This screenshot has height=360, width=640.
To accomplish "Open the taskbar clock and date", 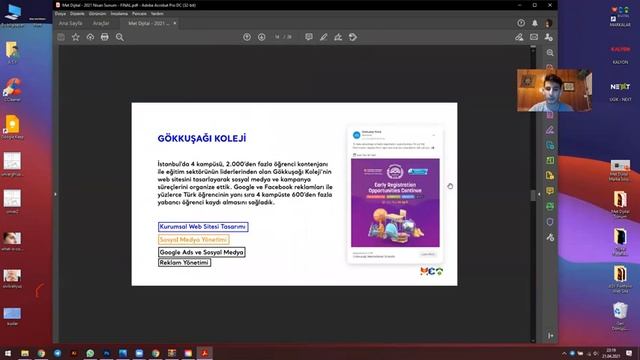I will click(x=611, y=353).
